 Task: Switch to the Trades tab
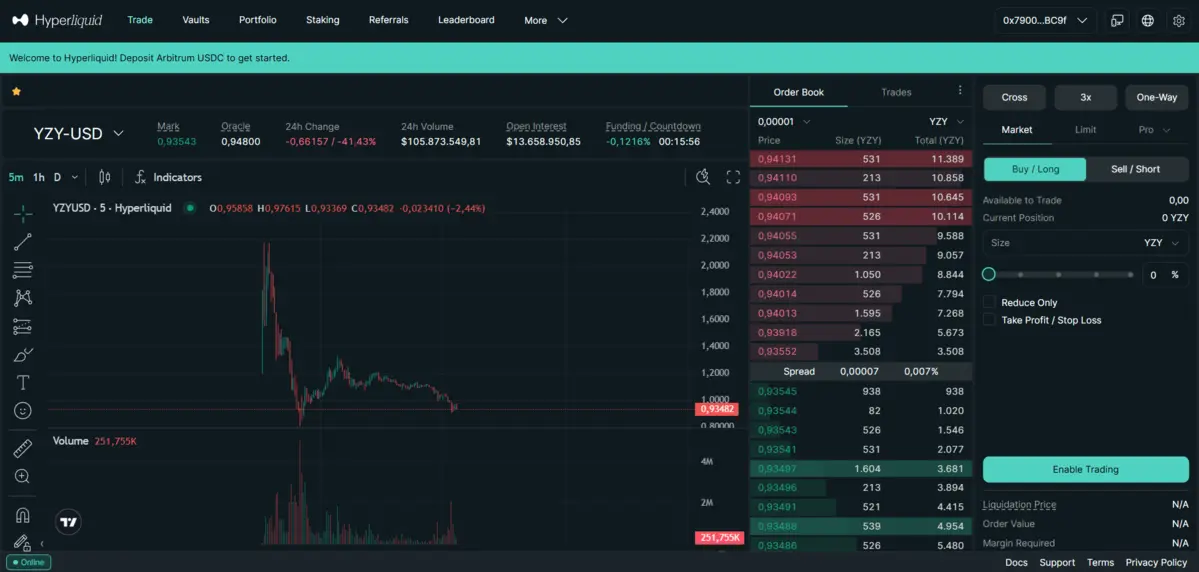(x=896, y=92)
